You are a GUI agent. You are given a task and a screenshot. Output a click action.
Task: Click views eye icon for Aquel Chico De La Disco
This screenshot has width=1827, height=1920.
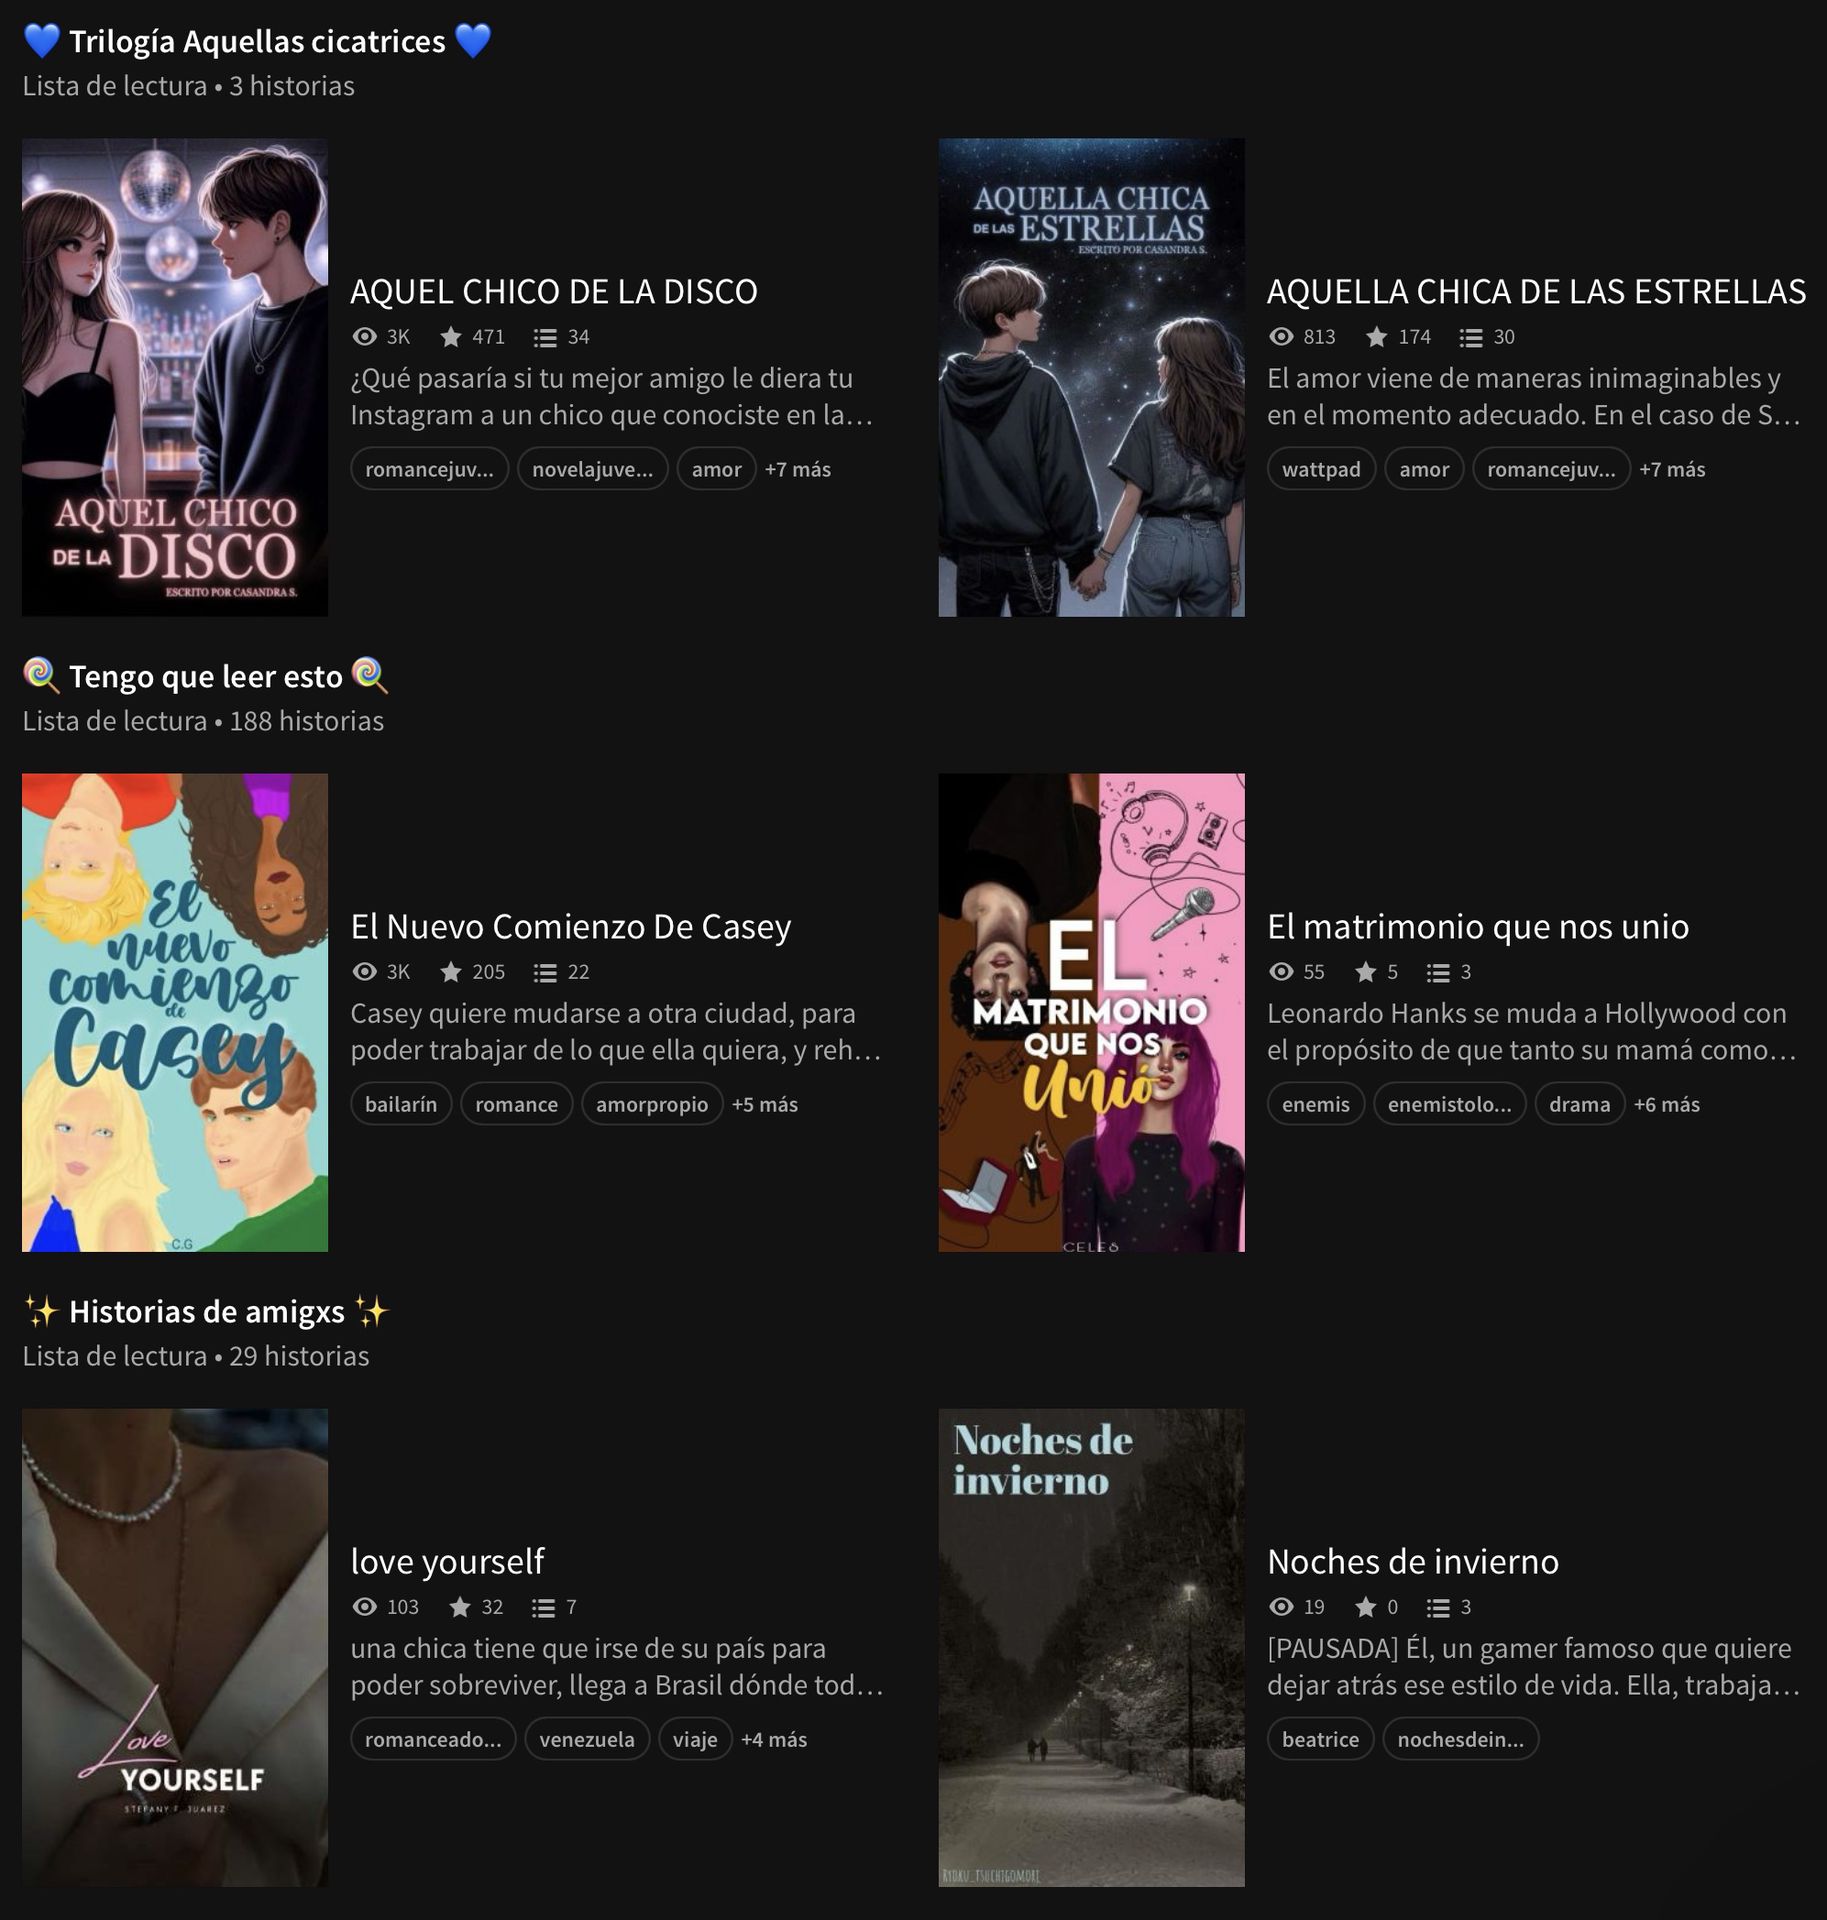pyautogui.click(x=365, y=337)
